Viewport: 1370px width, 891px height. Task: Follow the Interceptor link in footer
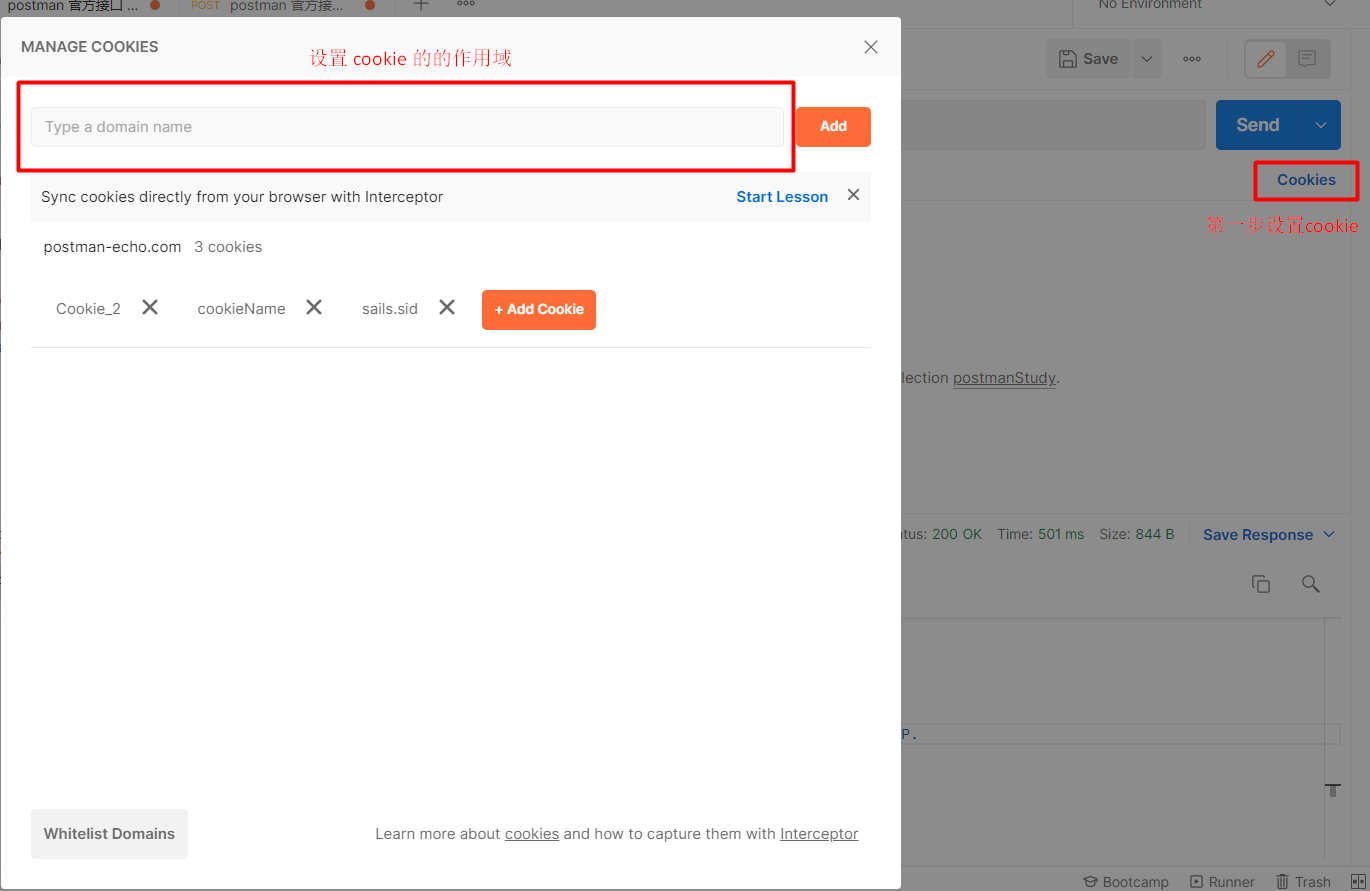tap(819, 834)
